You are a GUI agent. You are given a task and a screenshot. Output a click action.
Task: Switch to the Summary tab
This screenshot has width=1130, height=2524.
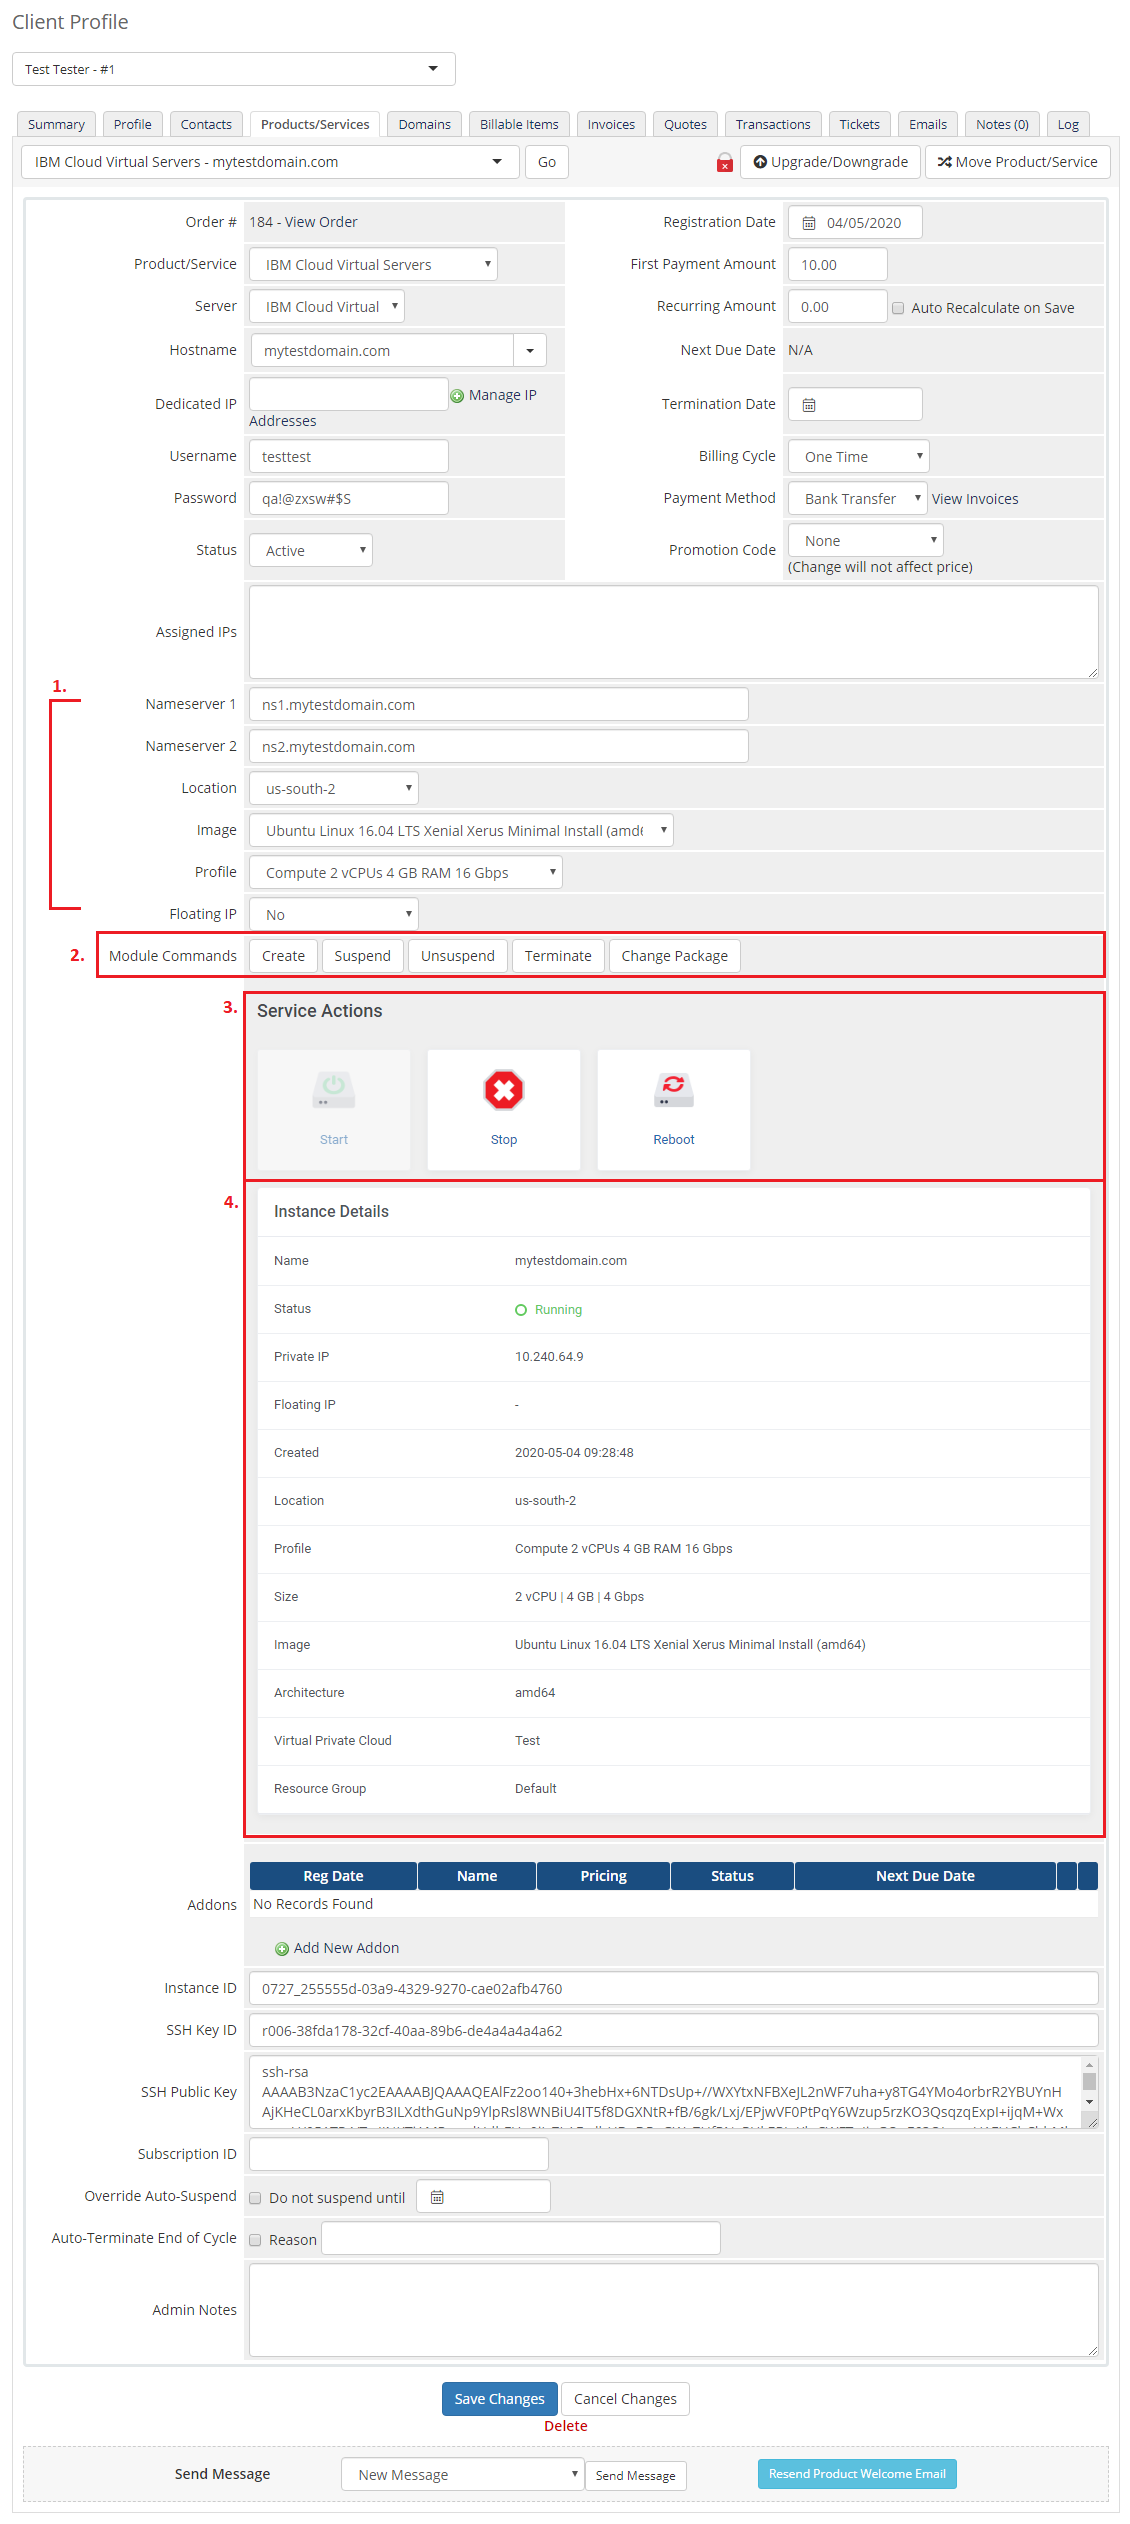point(56,124)
